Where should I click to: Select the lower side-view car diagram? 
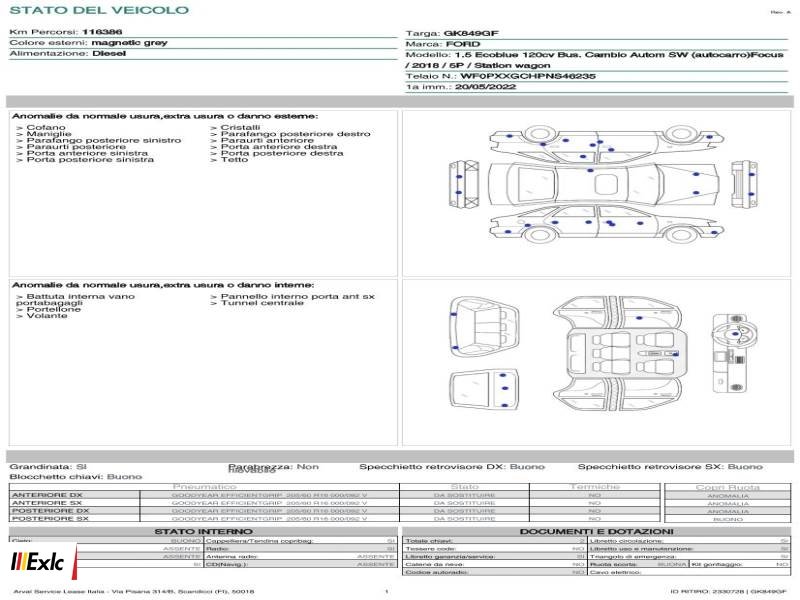pyautogui.click(x=607, y=224)
